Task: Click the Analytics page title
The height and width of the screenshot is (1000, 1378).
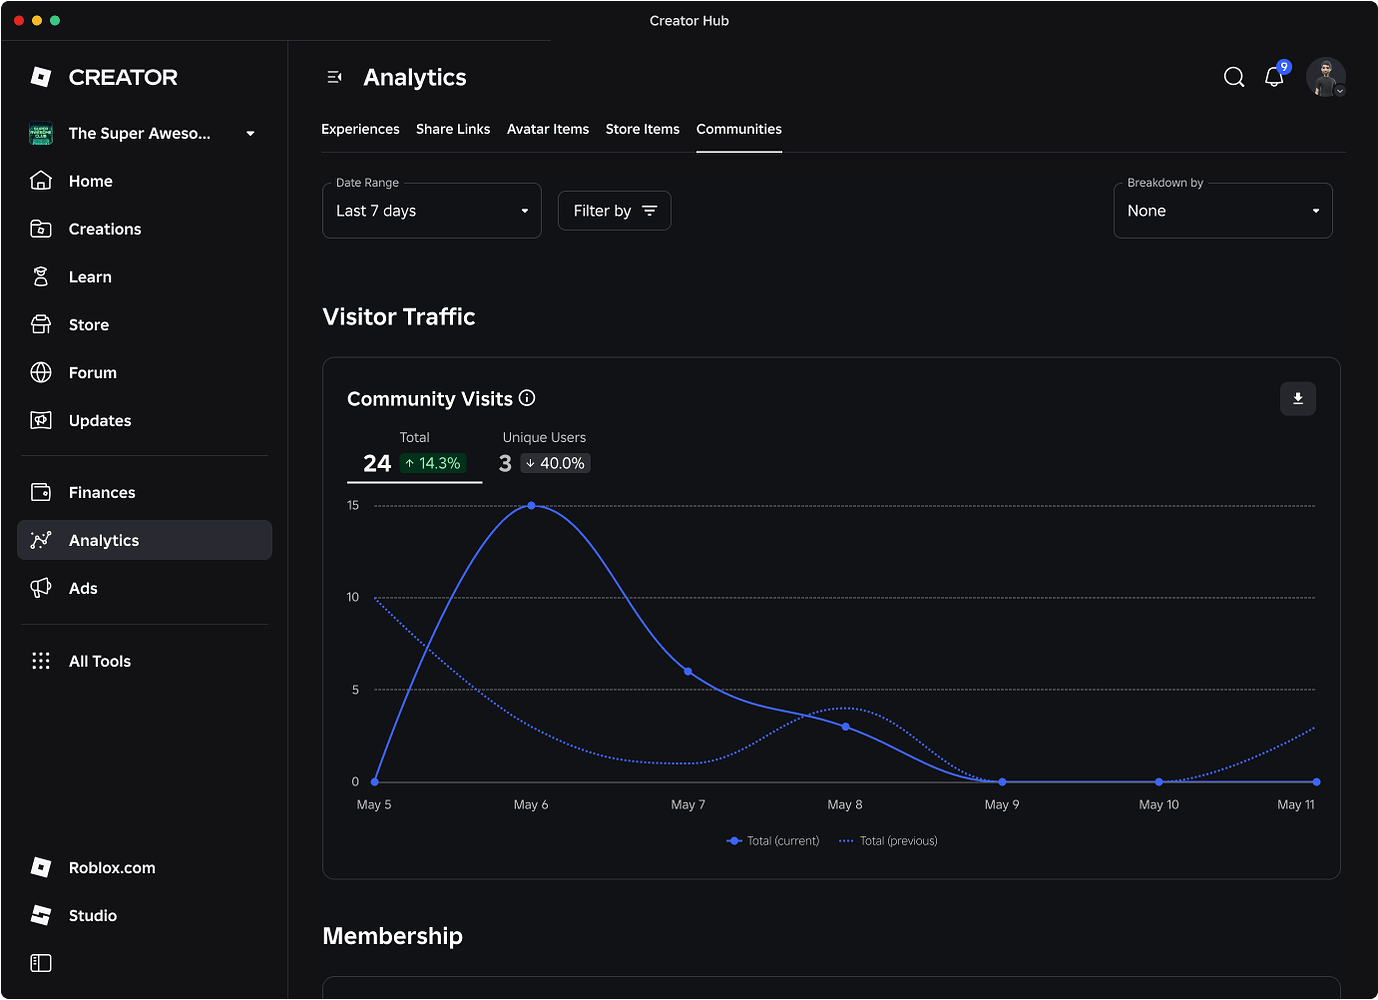Action: tap(415, 77)
